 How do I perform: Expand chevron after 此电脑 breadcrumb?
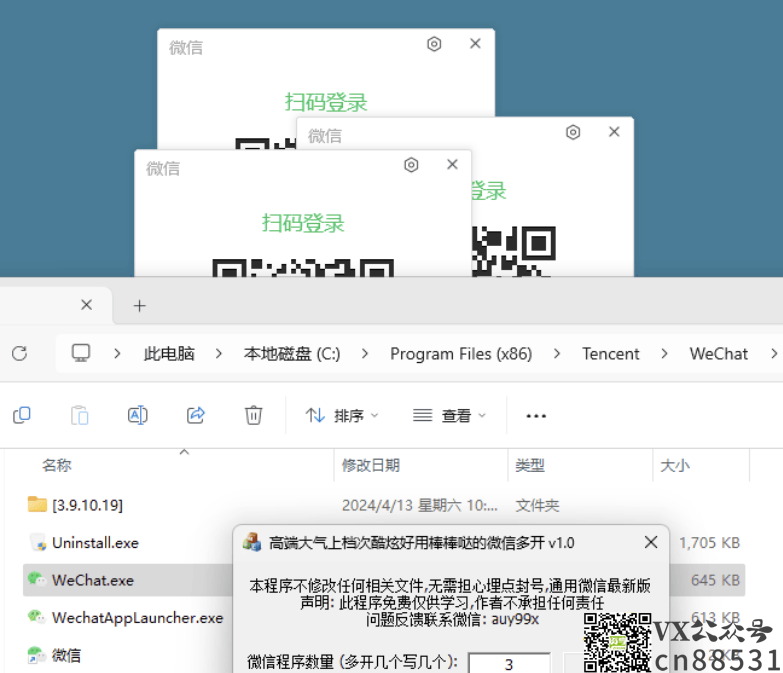tap(219, 354)
